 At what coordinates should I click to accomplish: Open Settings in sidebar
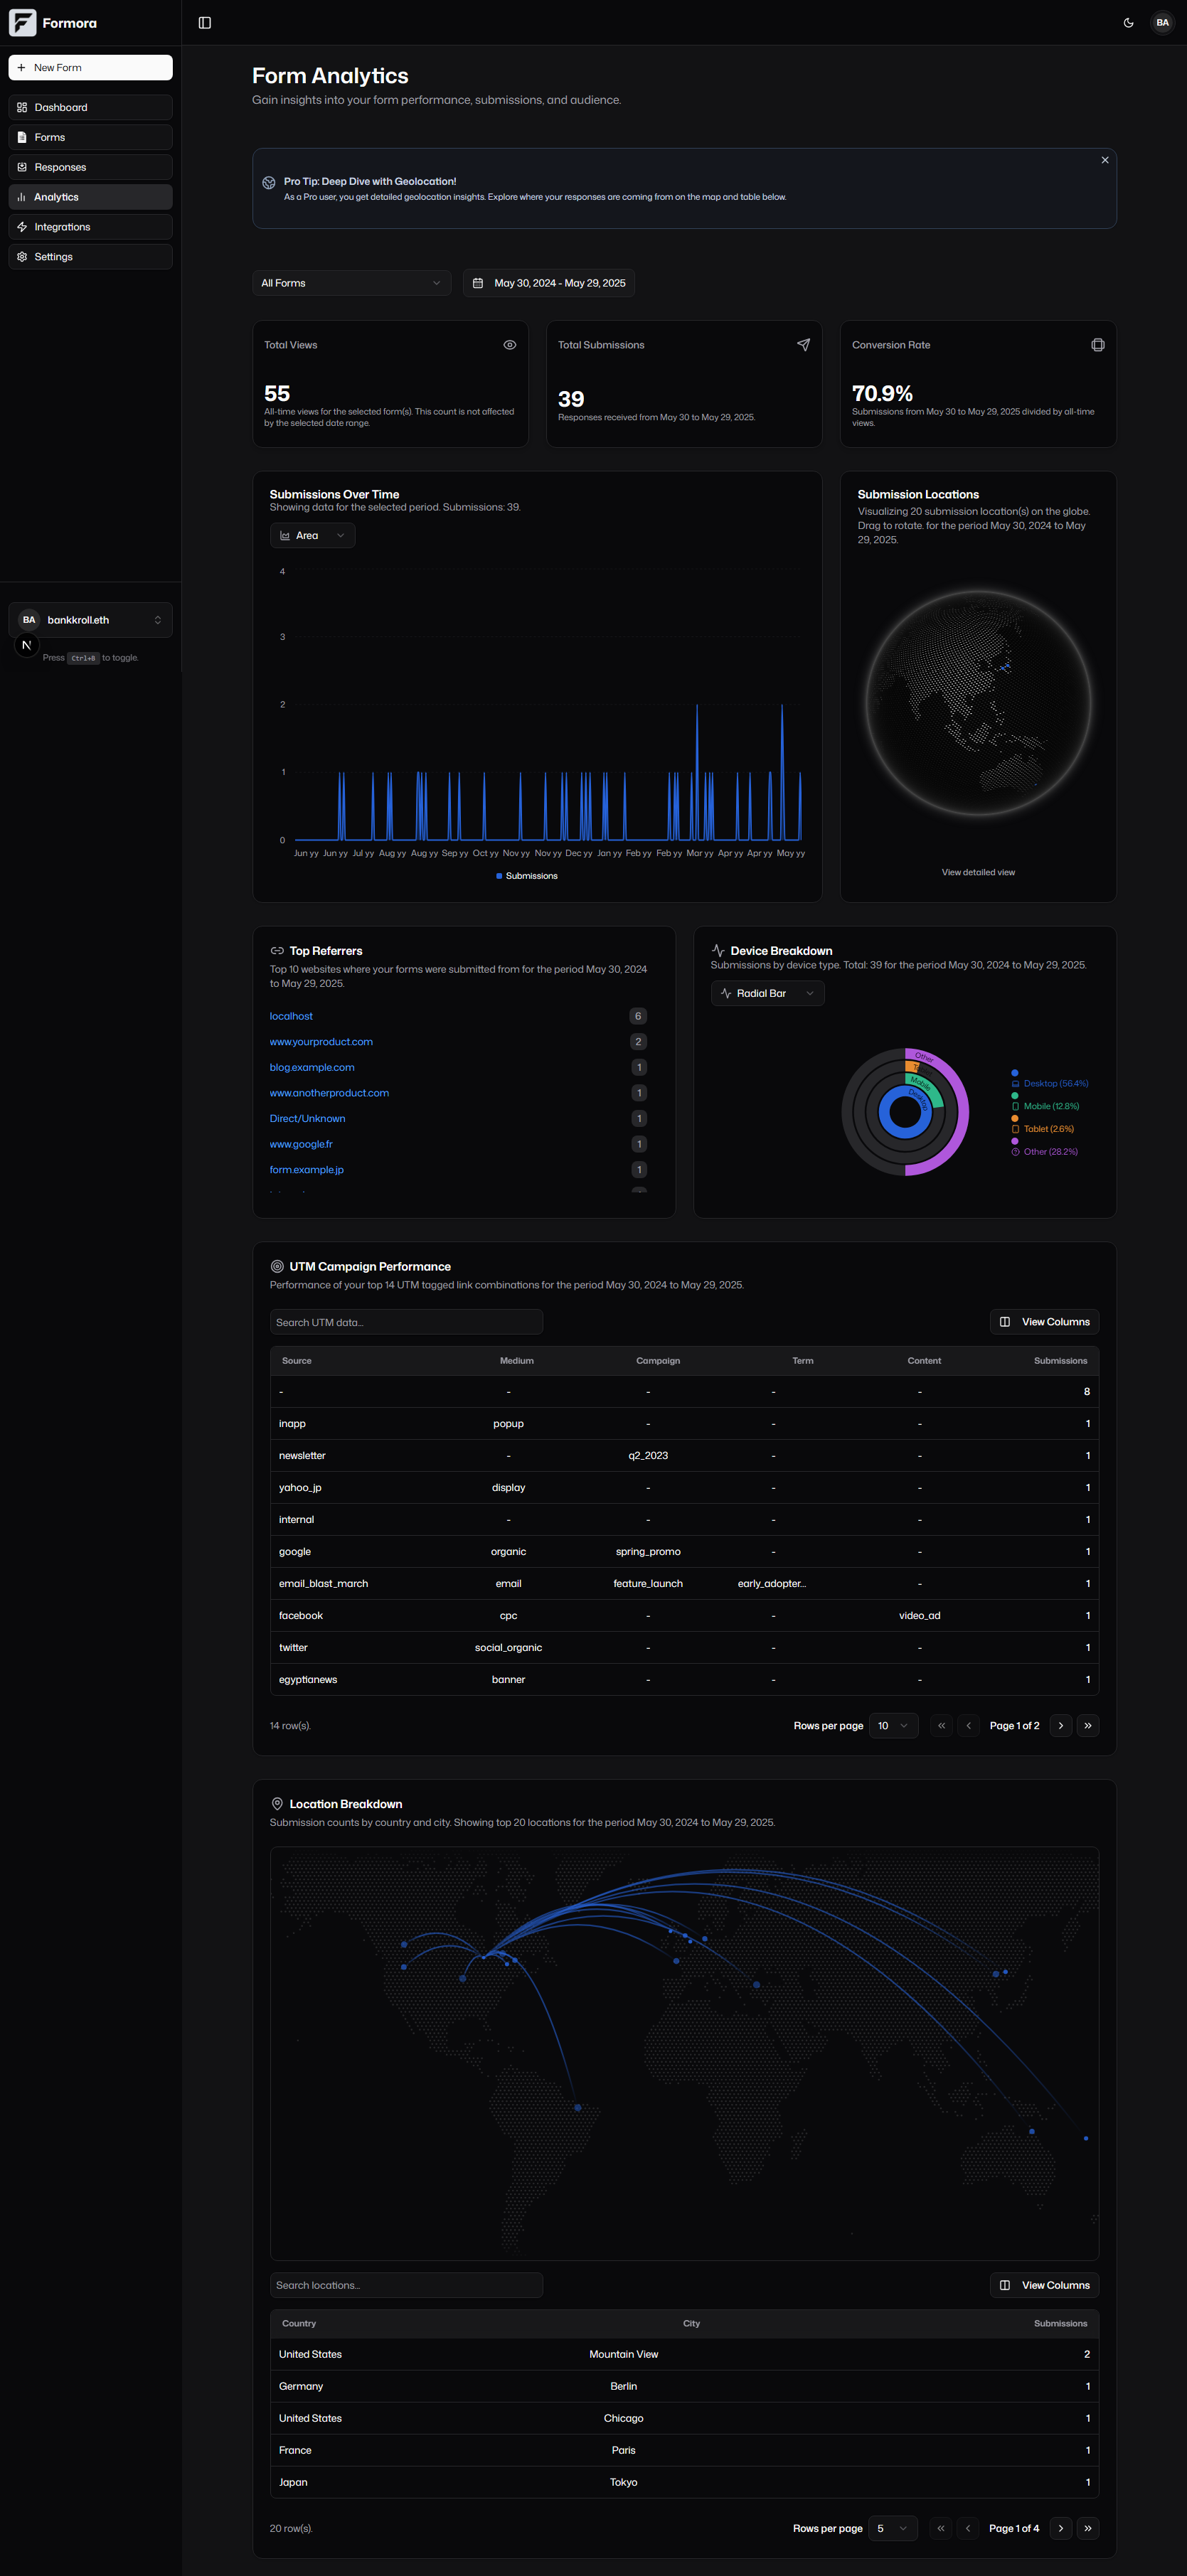(x=90, y=257)
